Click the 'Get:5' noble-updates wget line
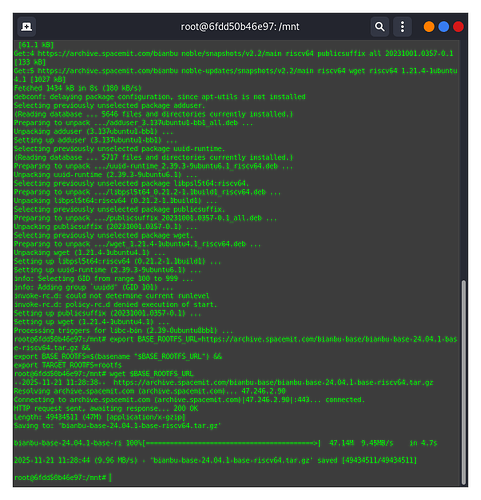The image size is (481, 500). (x=236, y=75)
